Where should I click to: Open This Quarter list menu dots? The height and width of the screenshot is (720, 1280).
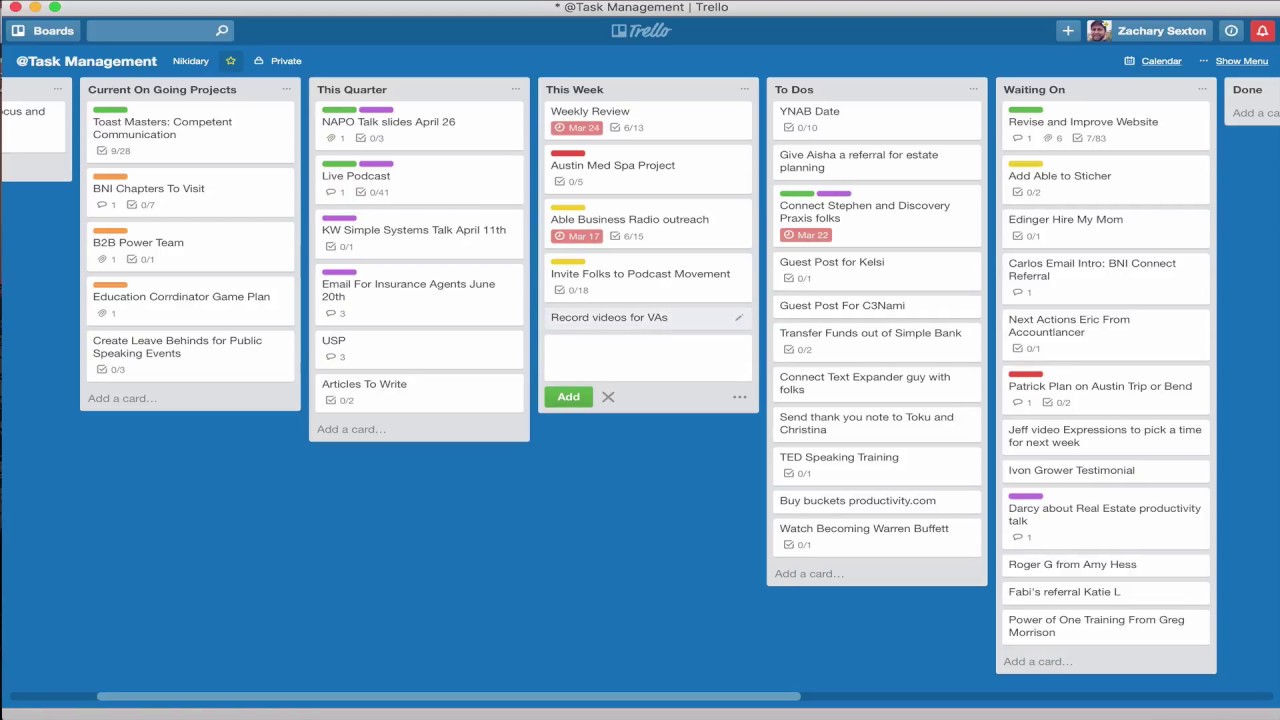(x=516, y=89)
